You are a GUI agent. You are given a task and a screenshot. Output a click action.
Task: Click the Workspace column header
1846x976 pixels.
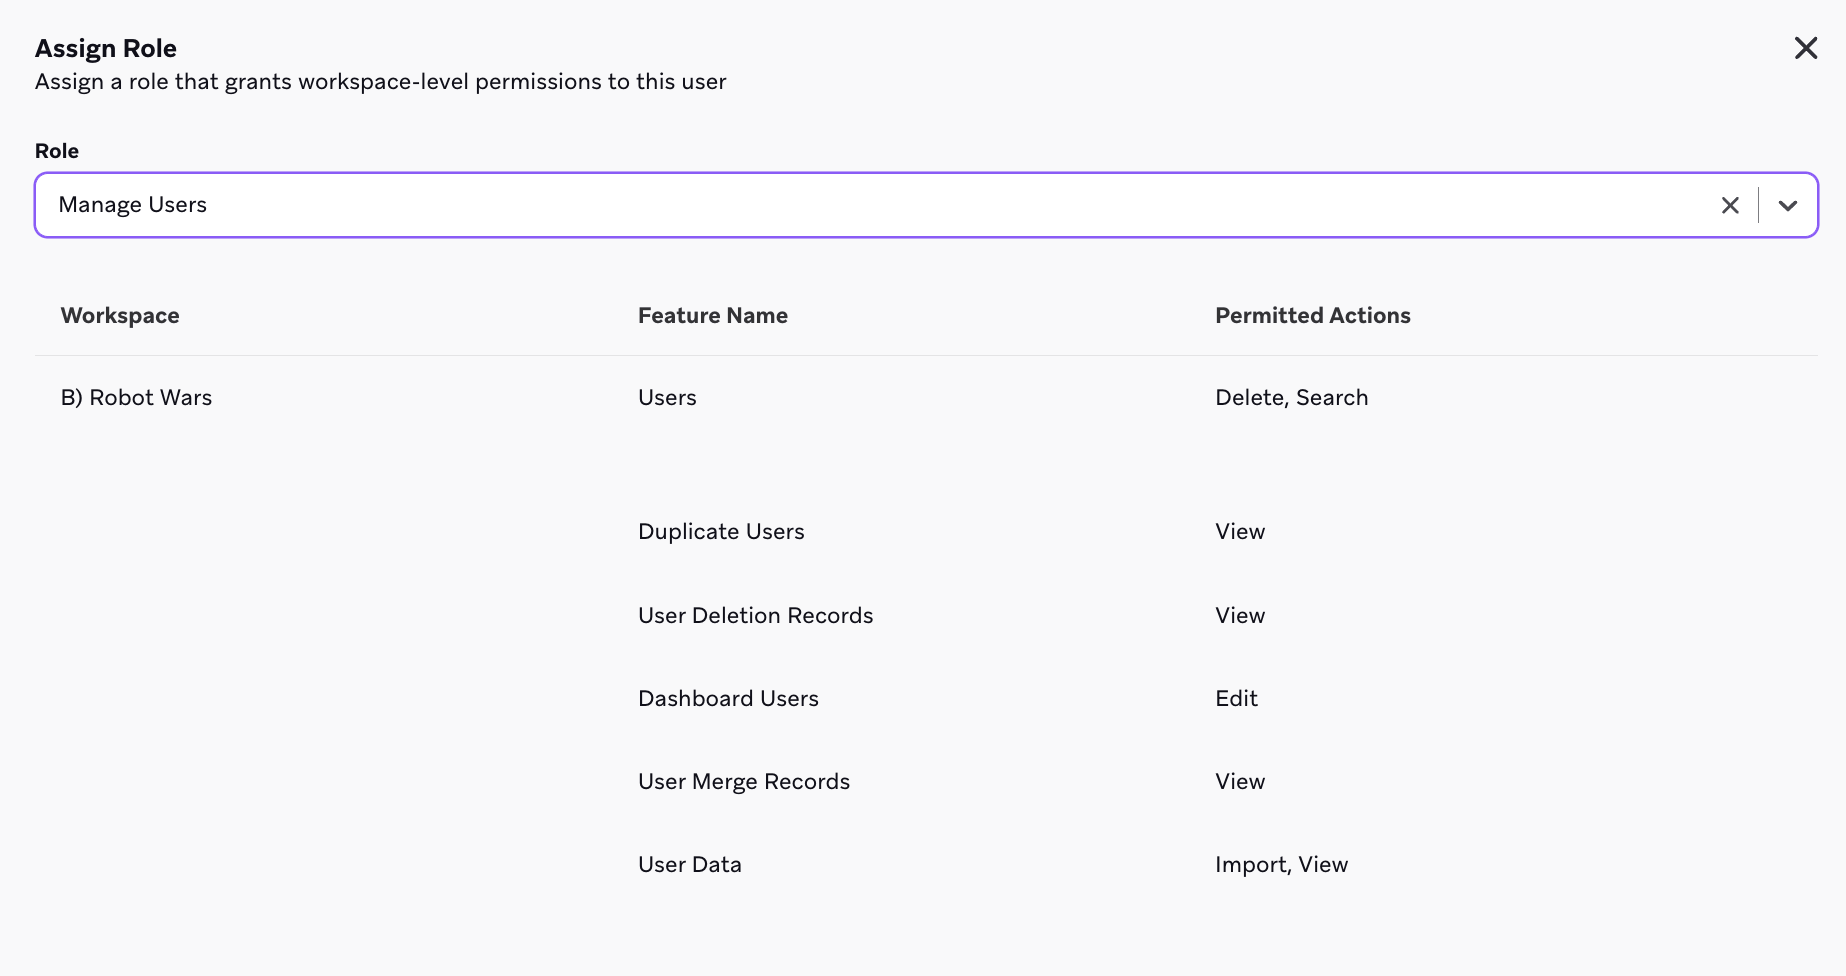point(120,316)
